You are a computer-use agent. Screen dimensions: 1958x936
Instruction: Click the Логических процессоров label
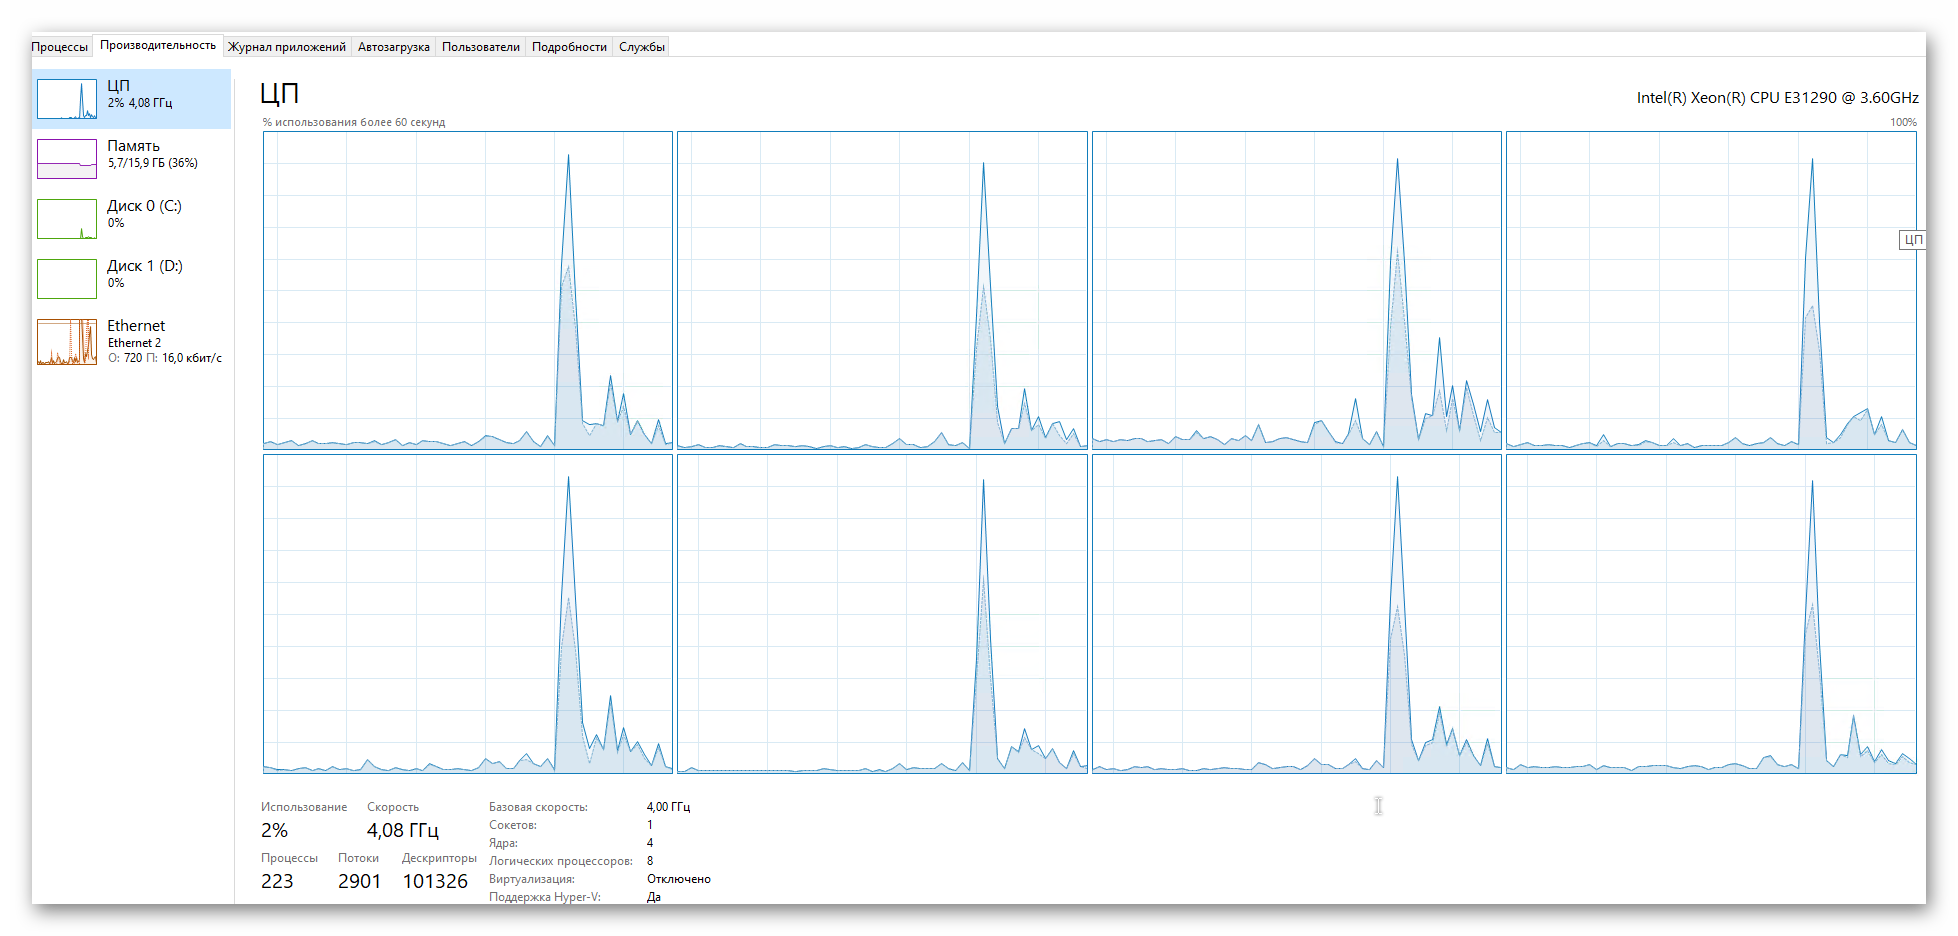tap(560, 861)
